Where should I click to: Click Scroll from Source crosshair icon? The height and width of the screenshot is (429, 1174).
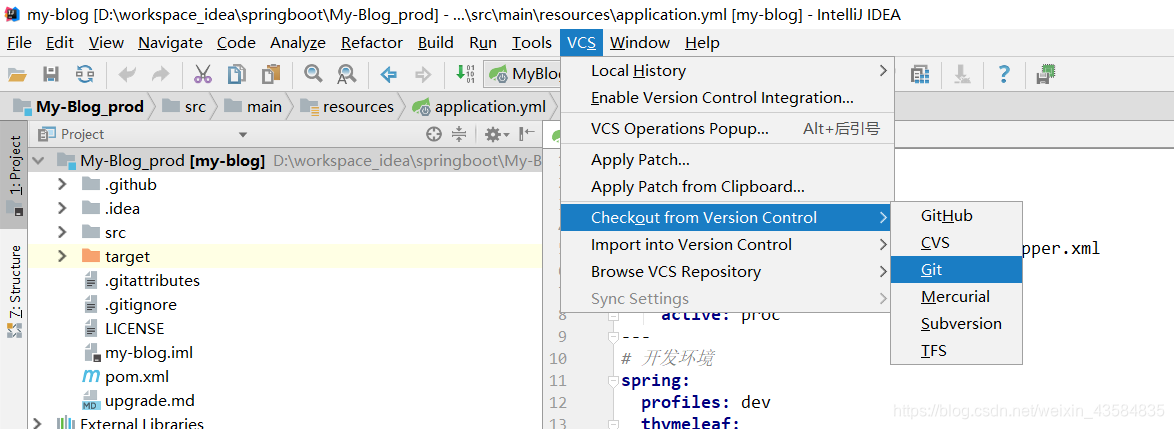click(434, 134)
